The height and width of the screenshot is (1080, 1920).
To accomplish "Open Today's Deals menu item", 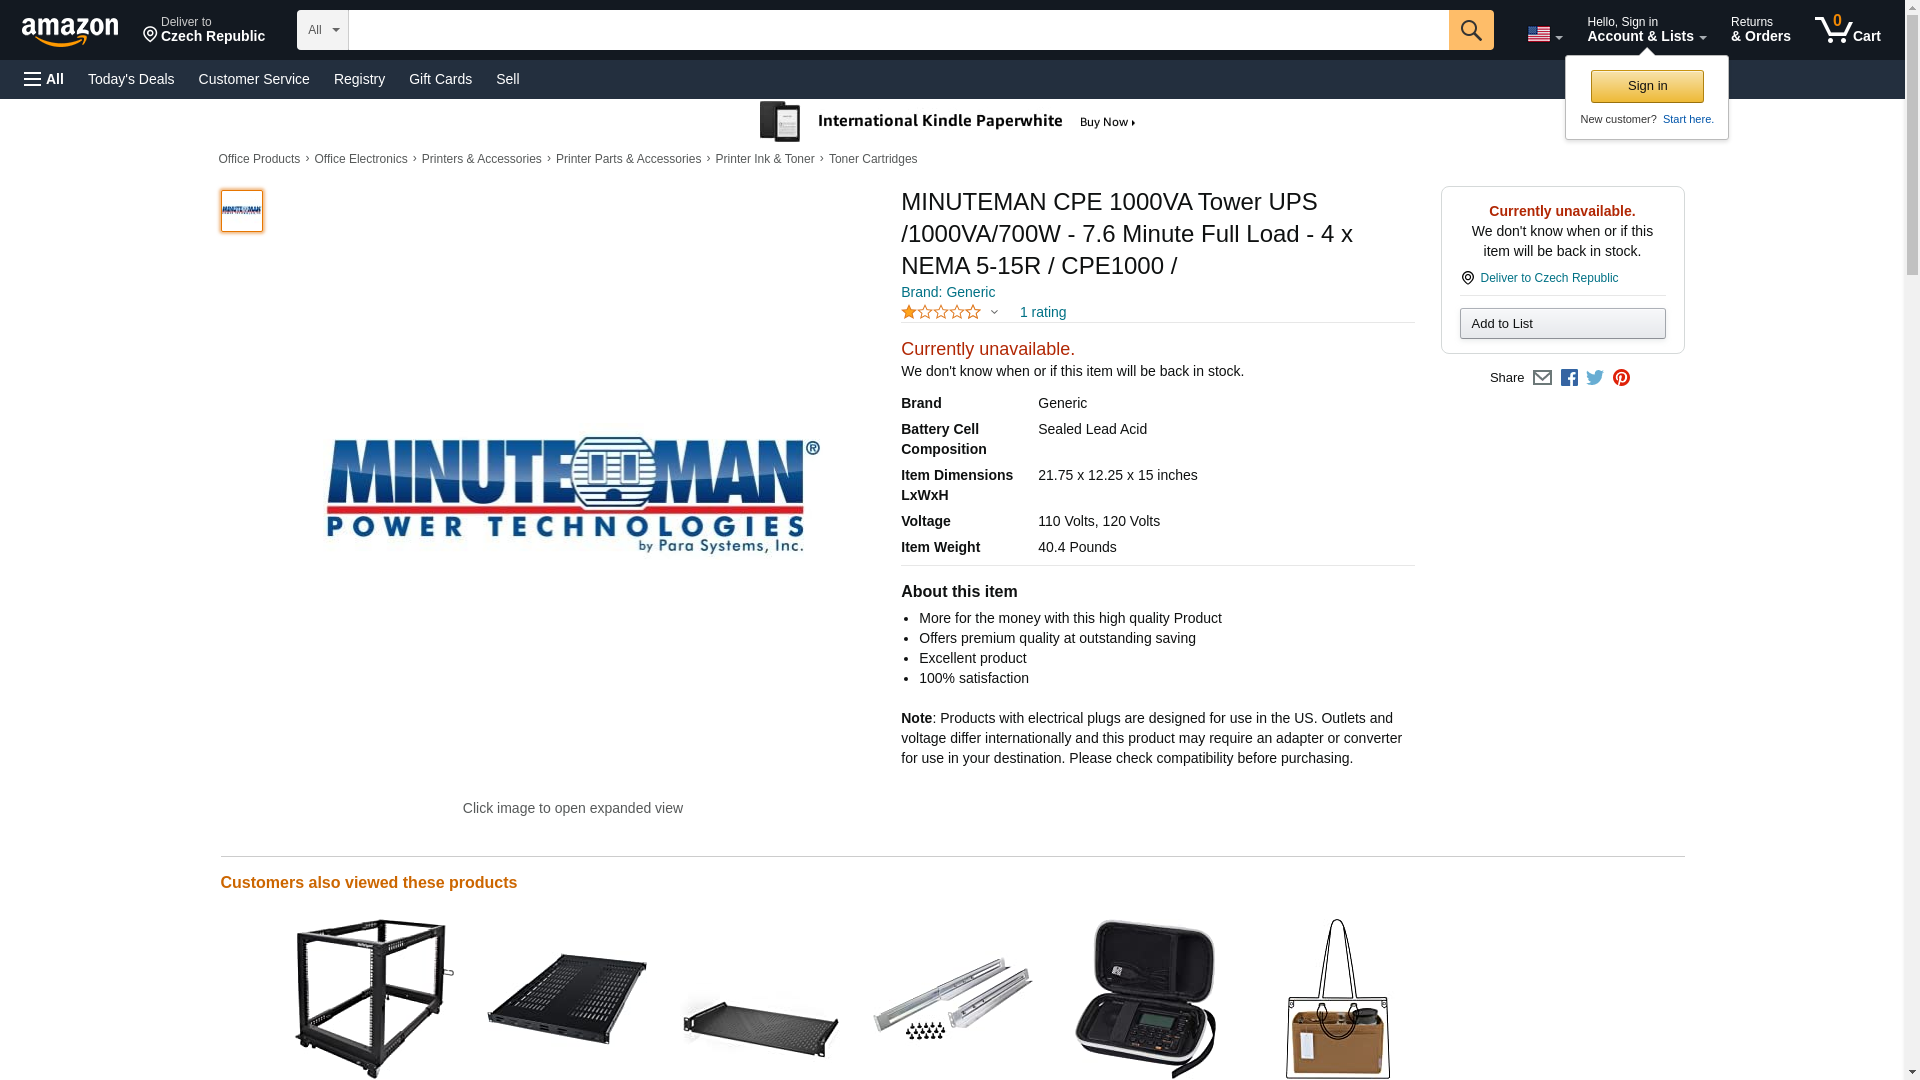I will coord(131,79).
